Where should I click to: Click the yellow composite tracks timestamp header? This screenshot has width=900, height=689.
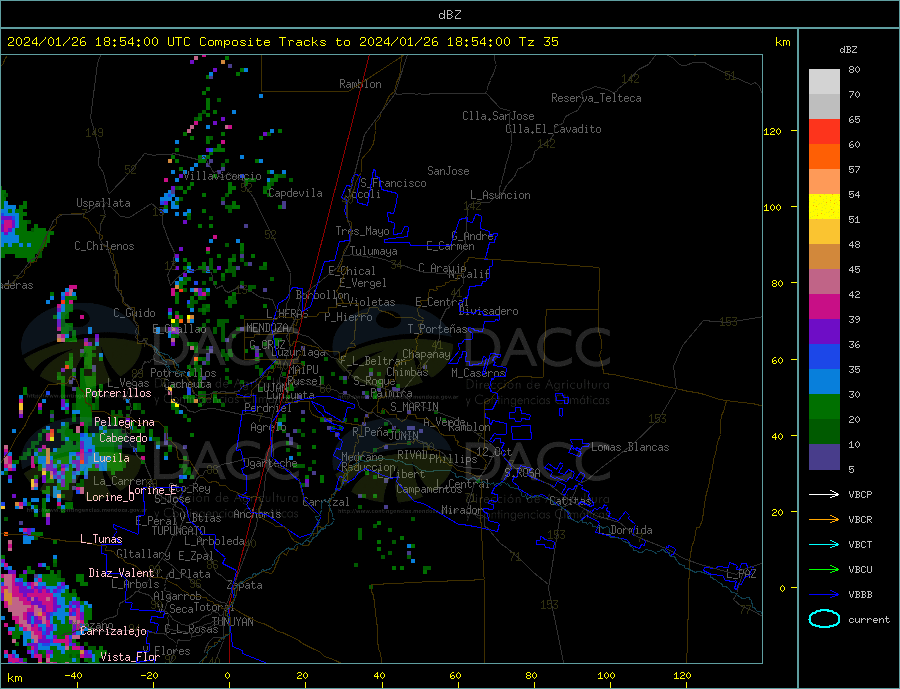click(282, 42)
